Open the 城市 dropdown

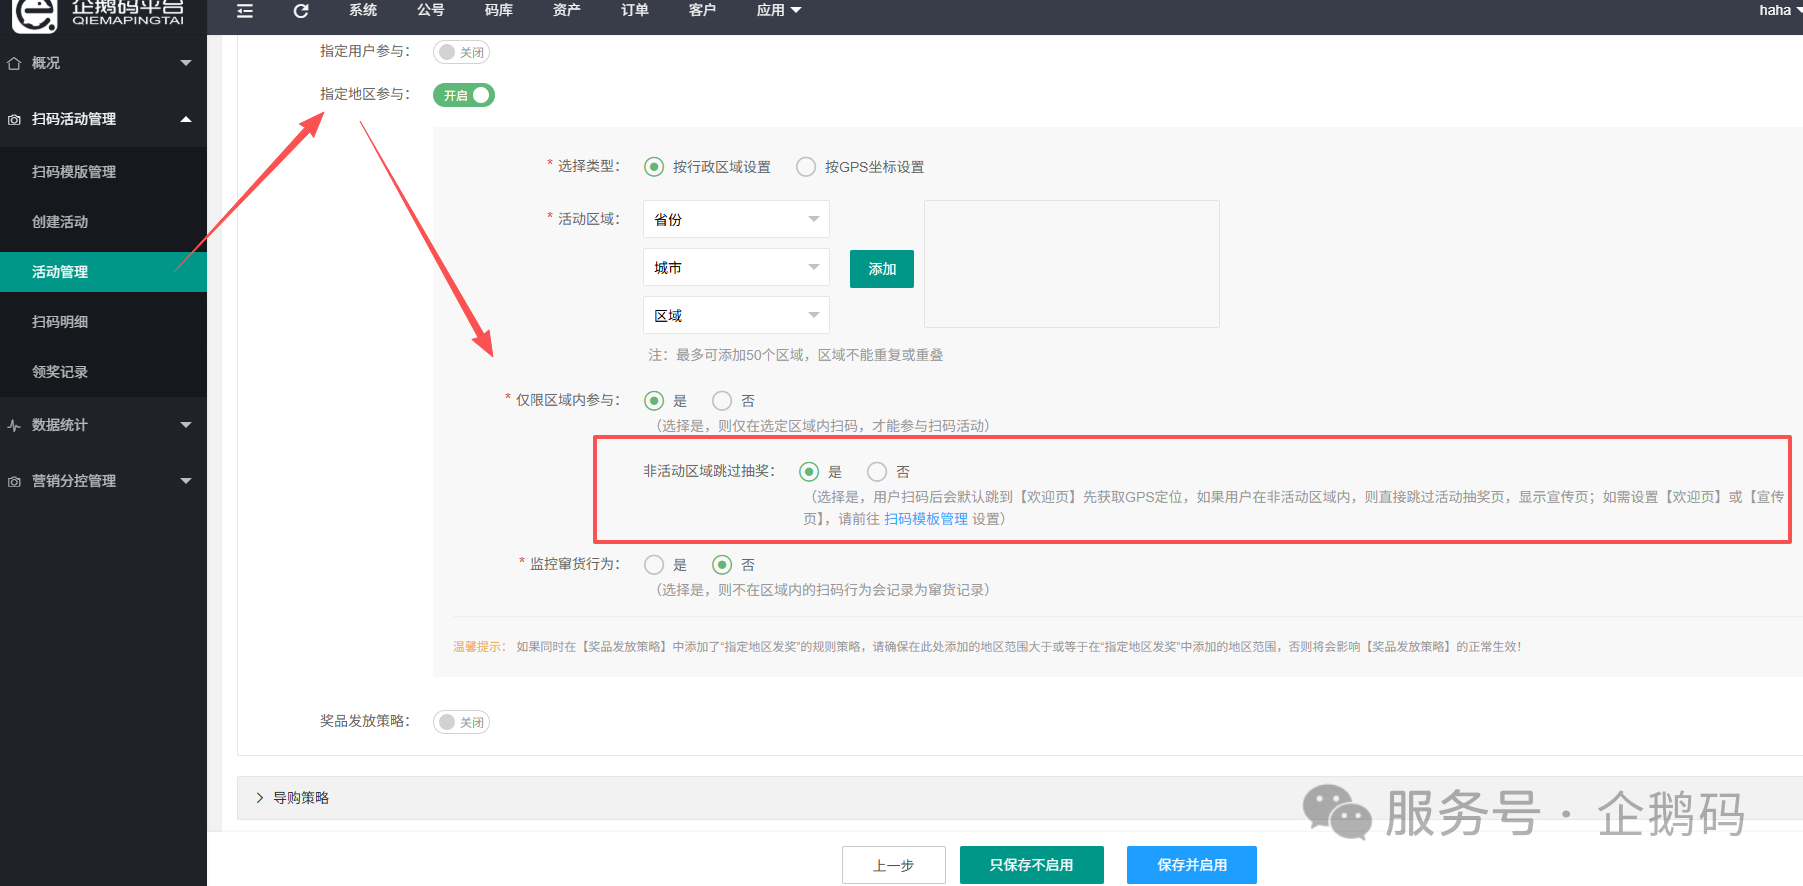pyautogui.click(x=736, y=267)
